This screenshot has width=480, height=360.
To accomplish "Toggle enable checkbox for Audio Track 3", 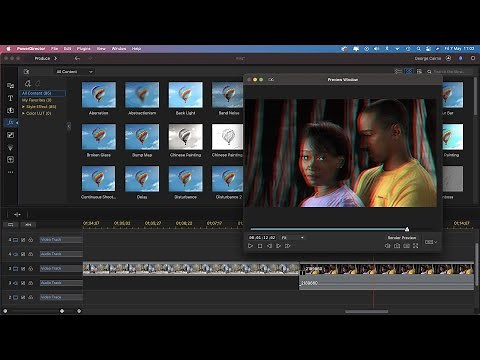I will pos(23,283).
